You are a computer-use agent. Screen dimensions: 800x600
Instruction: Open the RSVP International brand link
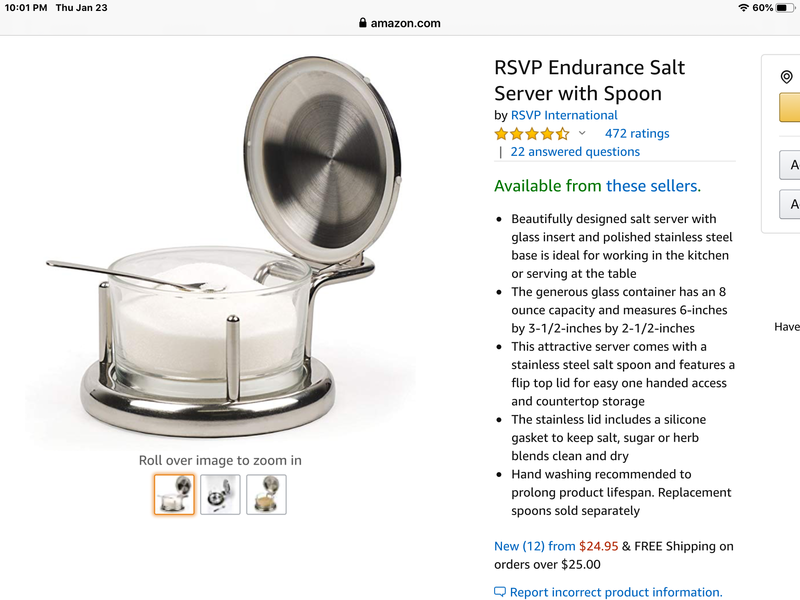point(564,115)
